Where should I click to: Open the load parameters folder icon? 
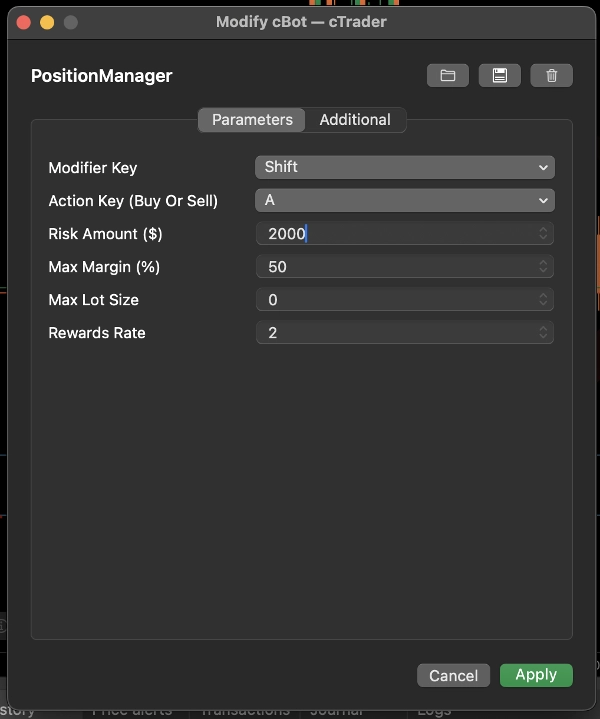[x=448, y=76]
